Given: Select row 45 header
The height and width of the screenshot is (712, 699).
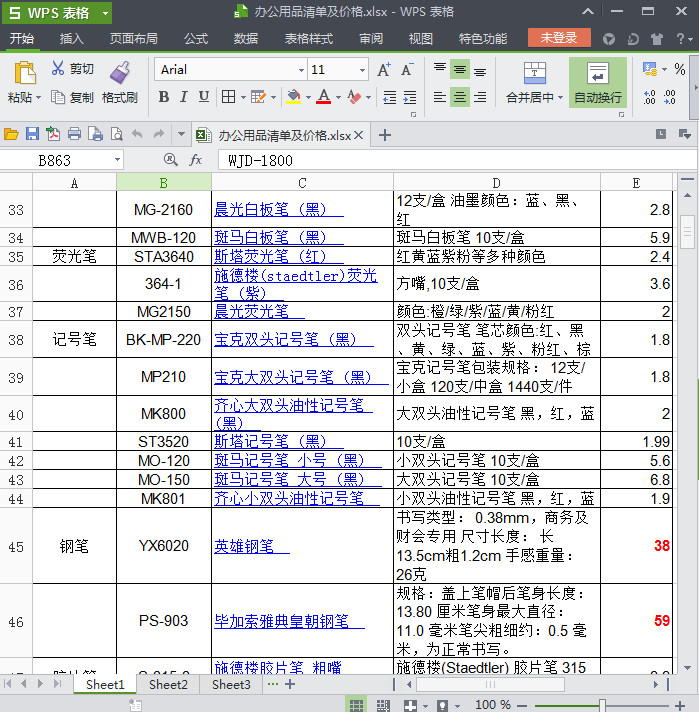Looking at the screenshot, I should 16,546.
